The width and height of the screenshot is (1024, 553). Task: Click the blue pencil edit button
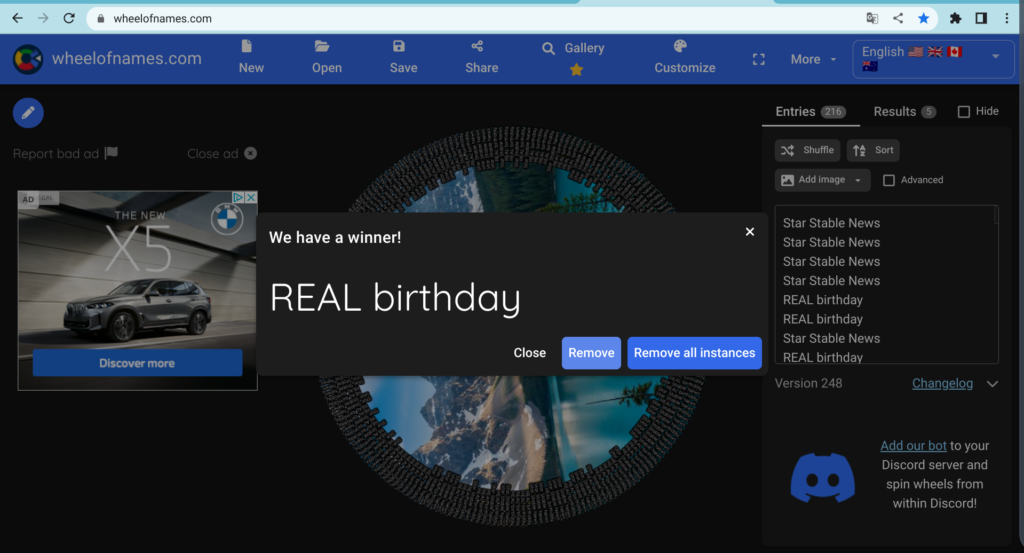pyautogui.click(x=28, y=113)
